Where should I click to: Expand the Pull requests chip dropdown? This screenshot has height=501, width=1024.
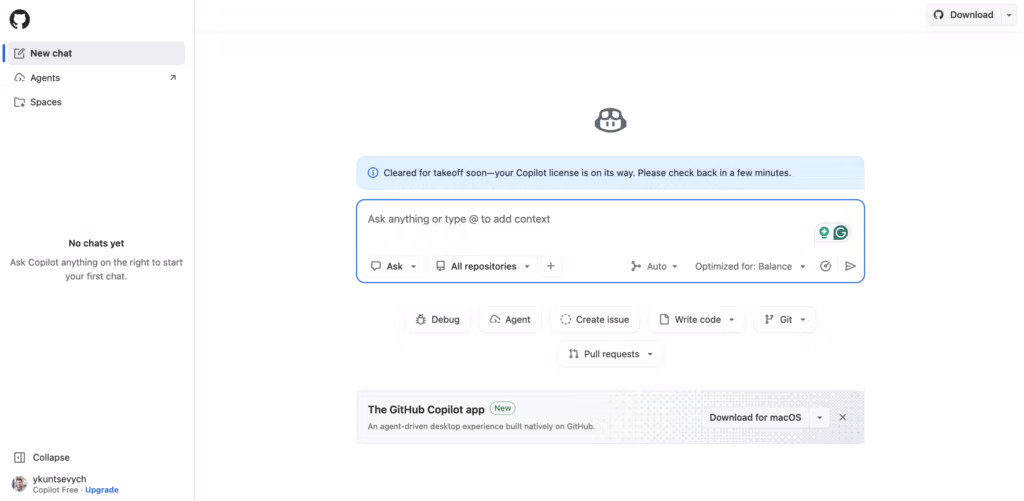(x=611, y=354)
